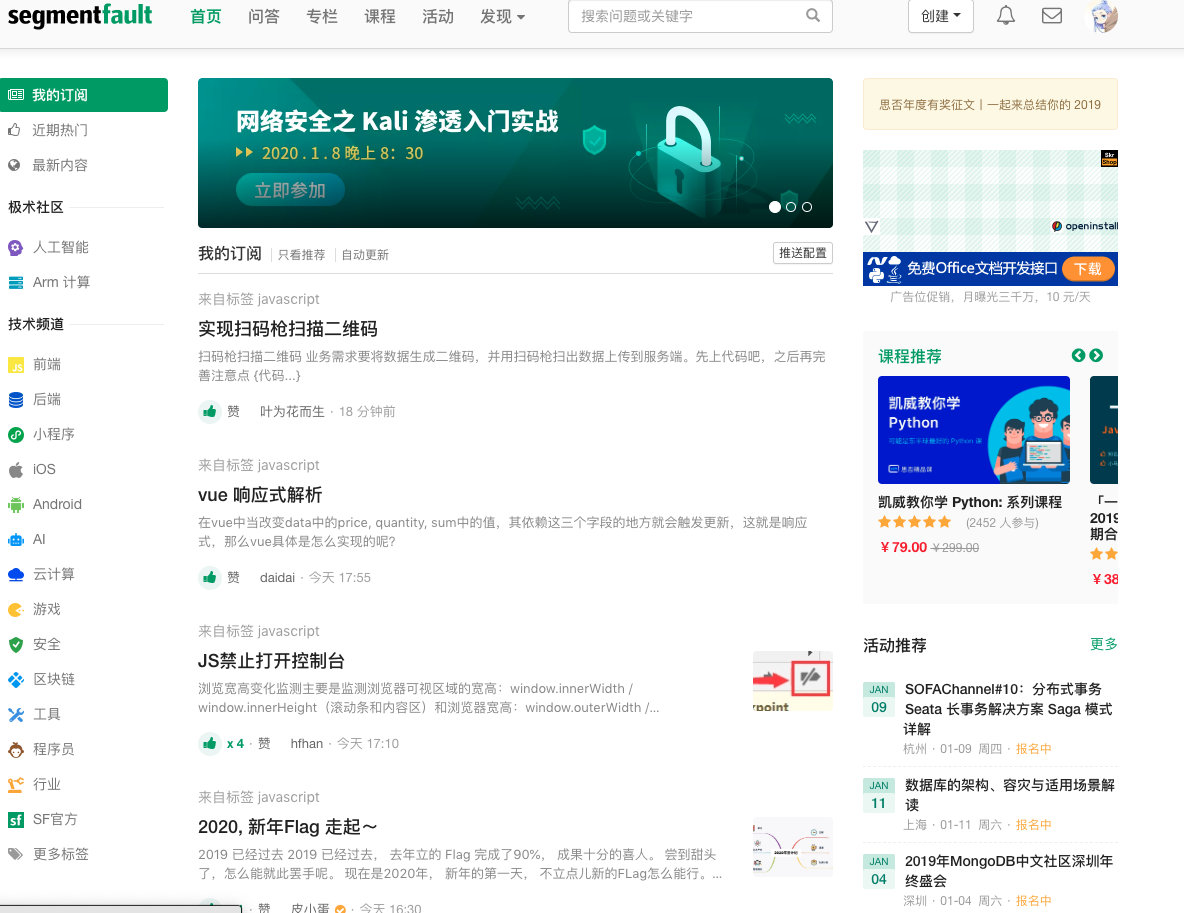The width and height of the screenshot is (1184, 913).
Task: Open article 2020, 新年Flag 走起～
Action: click(288, 827)
